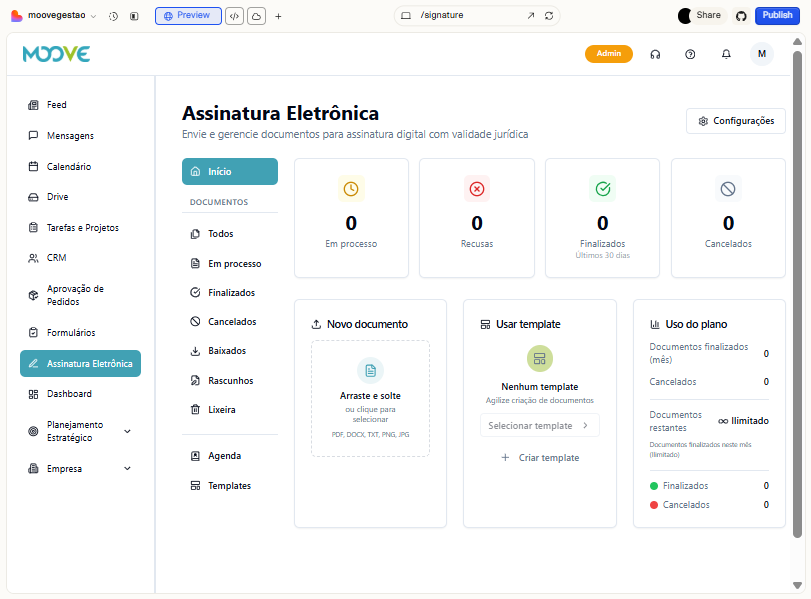Open the Lixeira trash section
The width and height of the screenshot is (811, 599).
[230, 410]
